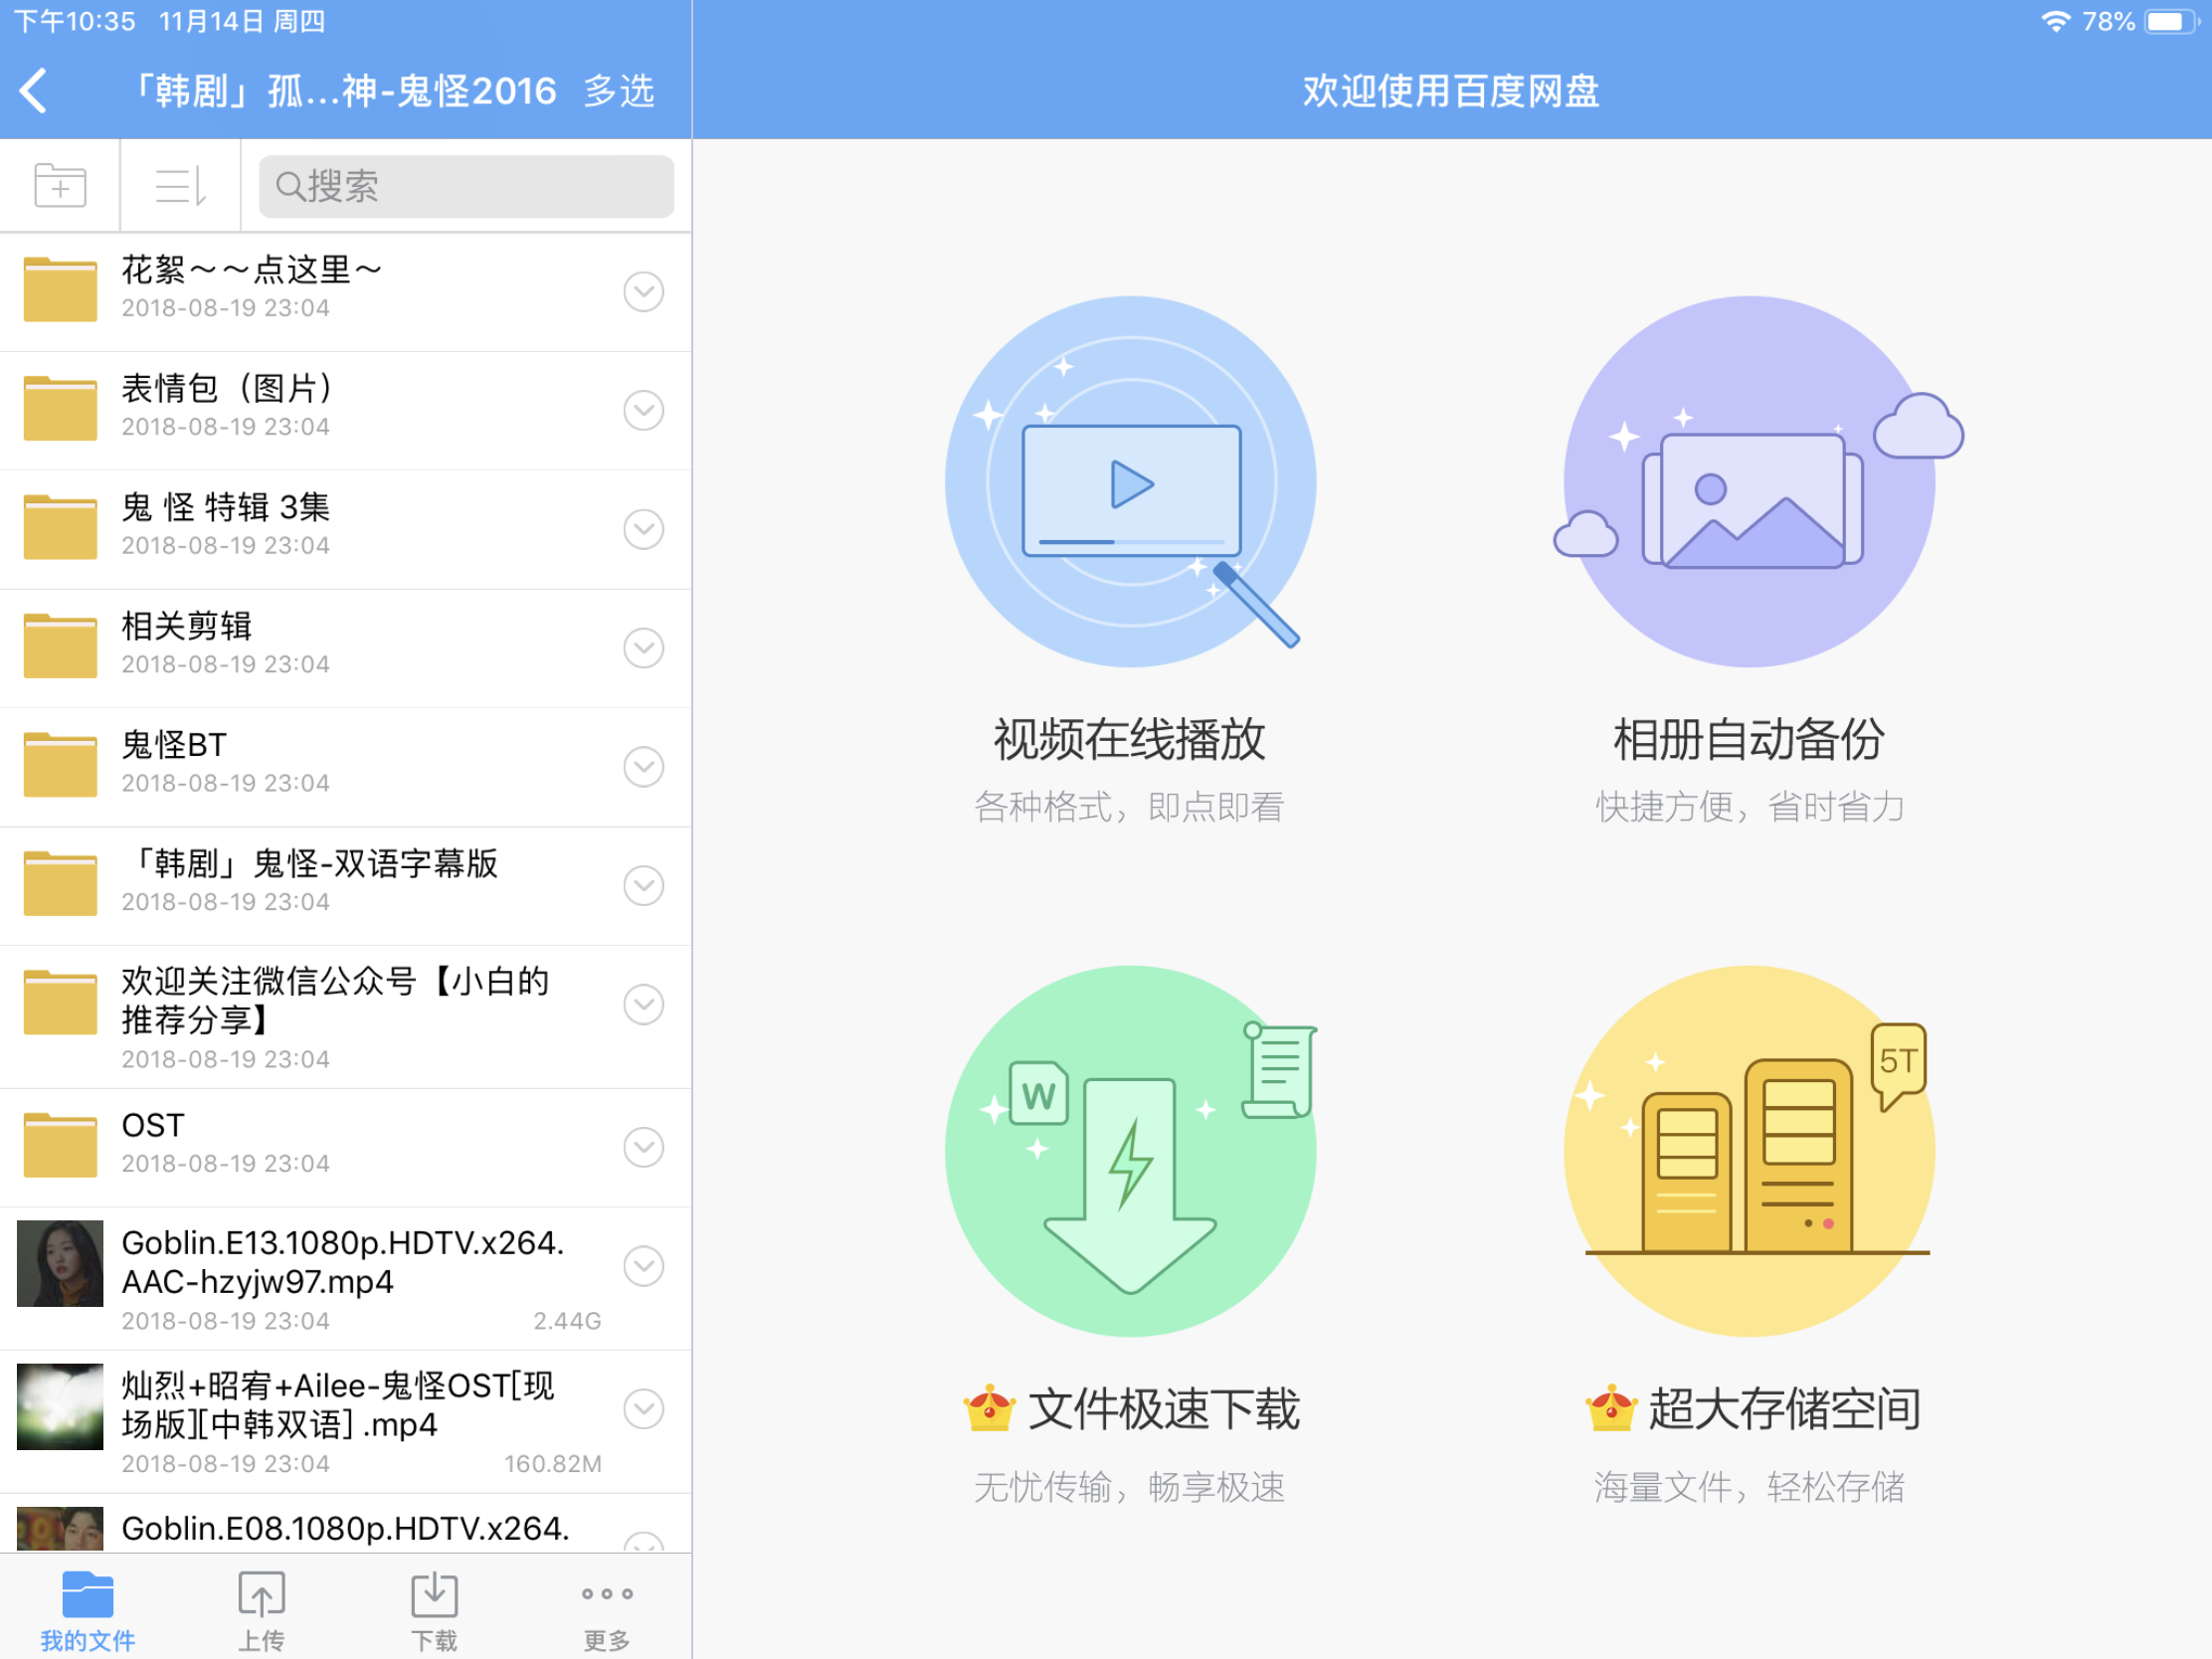
Task: Click the 5T large storage illustration
Action: coord(1748,1151)
